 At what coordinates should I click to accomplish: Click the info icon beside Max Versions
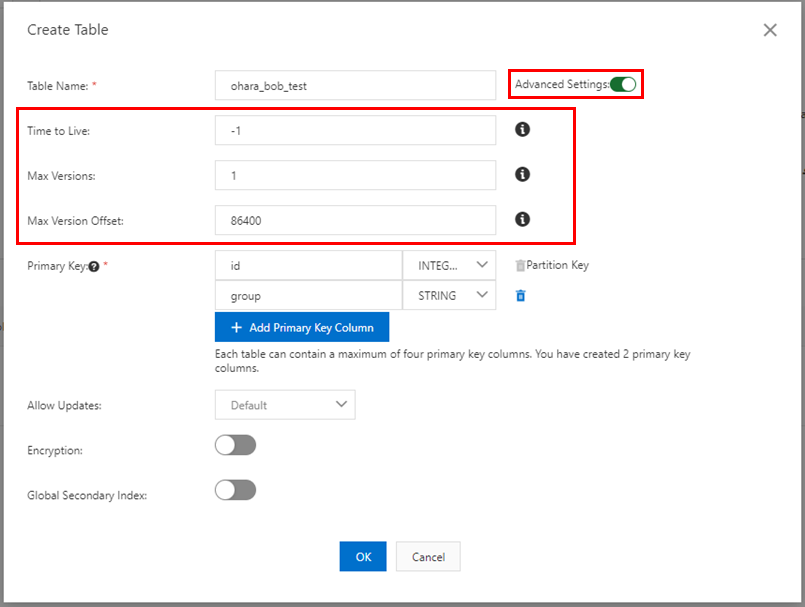coord(521,174)
